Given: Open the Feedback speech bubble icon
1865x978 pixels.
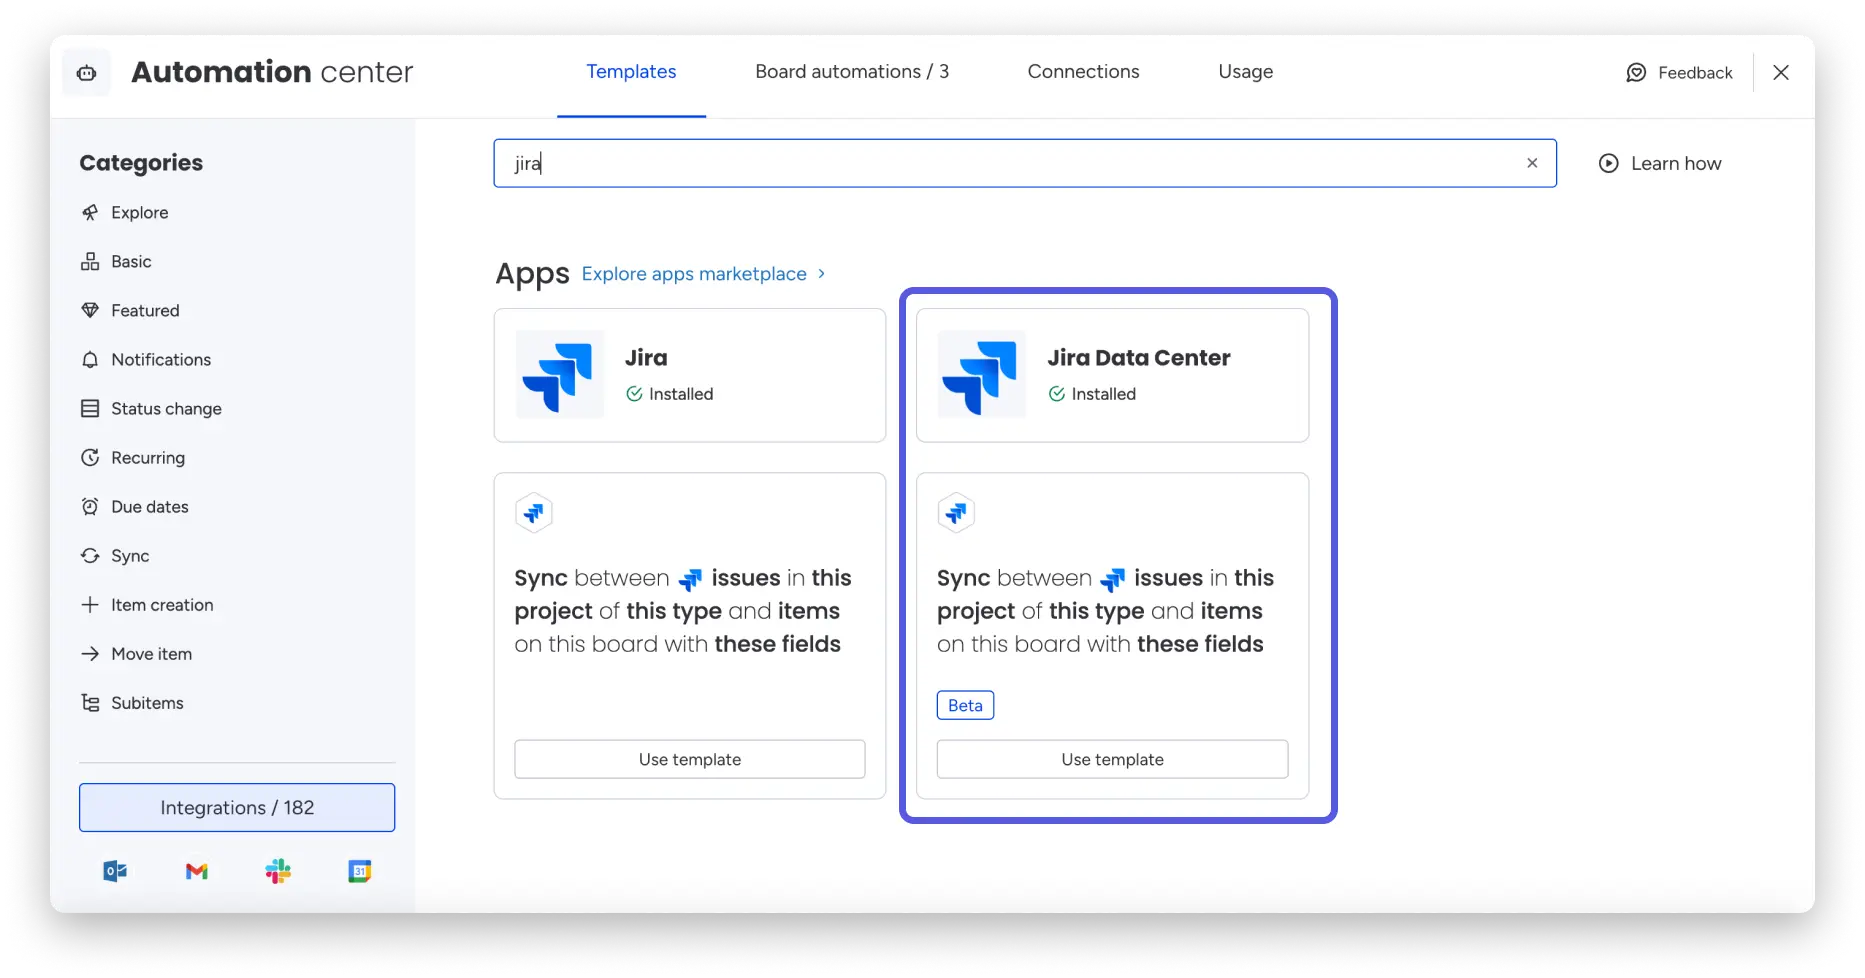Looking at the screenshot, I should 1636,72.
